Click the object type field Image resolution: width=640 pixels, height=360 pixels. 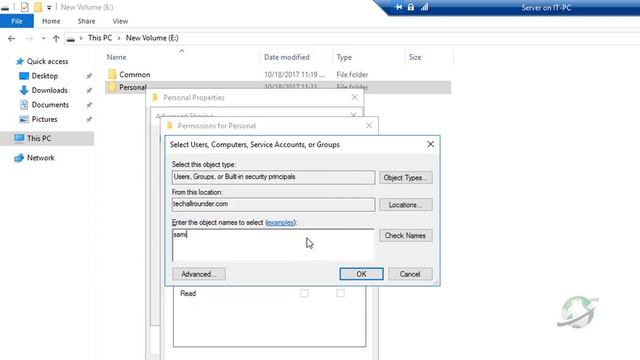[273, 177]
